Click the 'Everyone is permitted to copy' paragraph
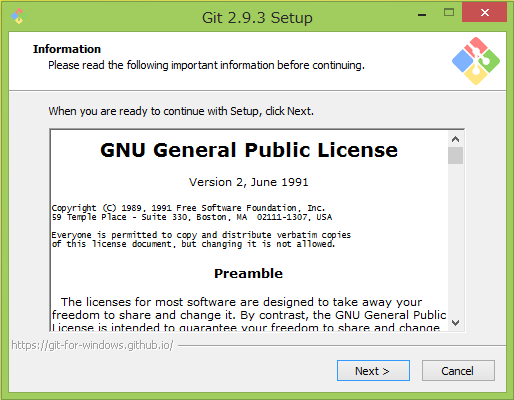 pyautogui.click(x=201, y=239)
